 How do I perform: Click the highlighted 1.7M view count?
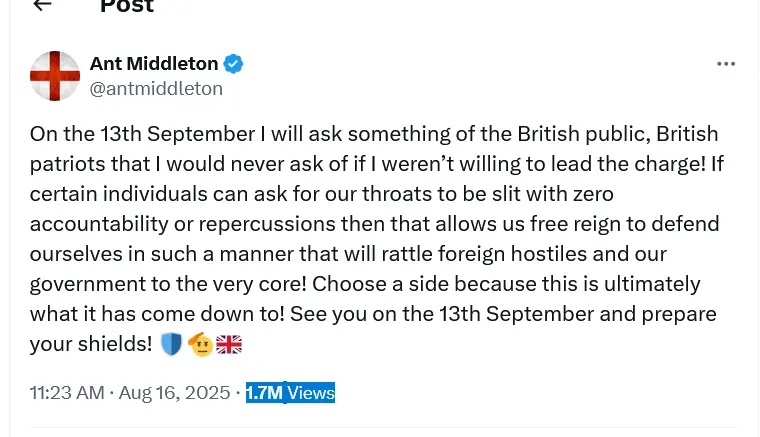(263, 393)
